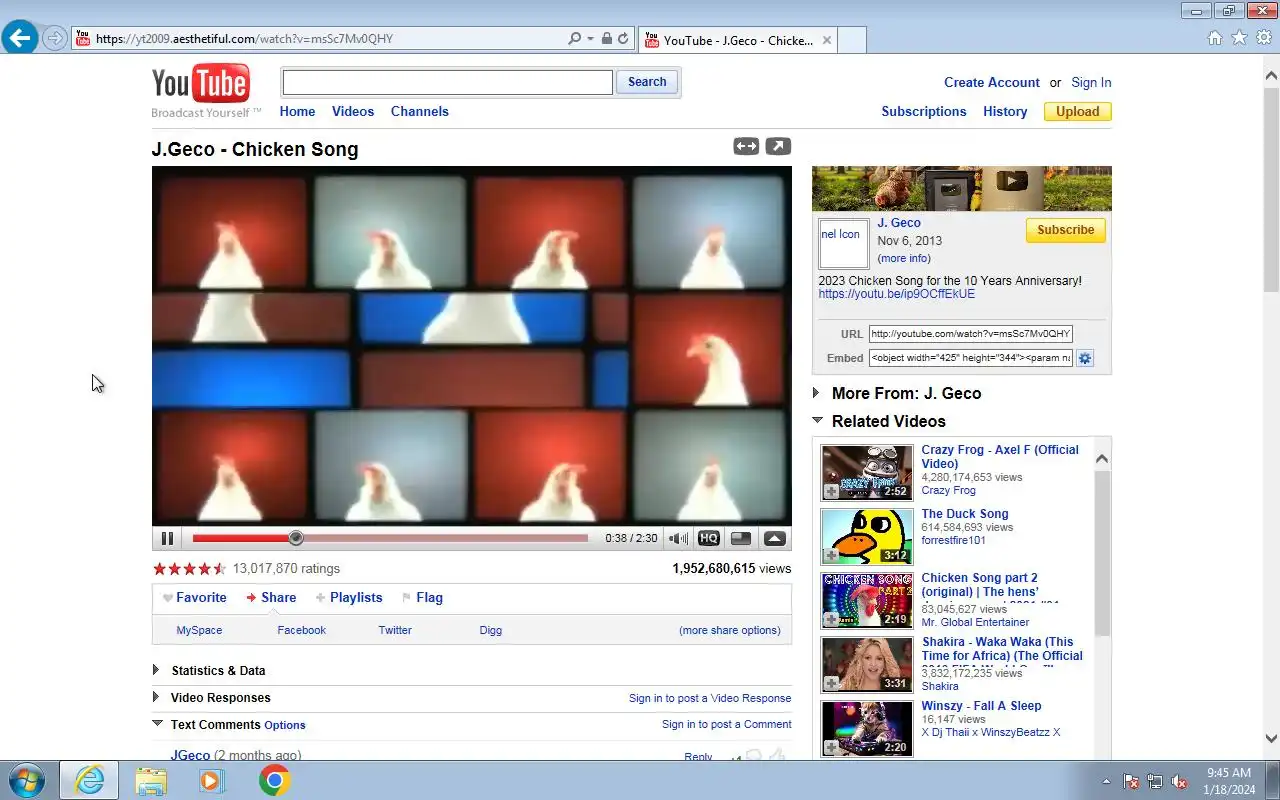Show hidden system tray icons

point(1106,781)
